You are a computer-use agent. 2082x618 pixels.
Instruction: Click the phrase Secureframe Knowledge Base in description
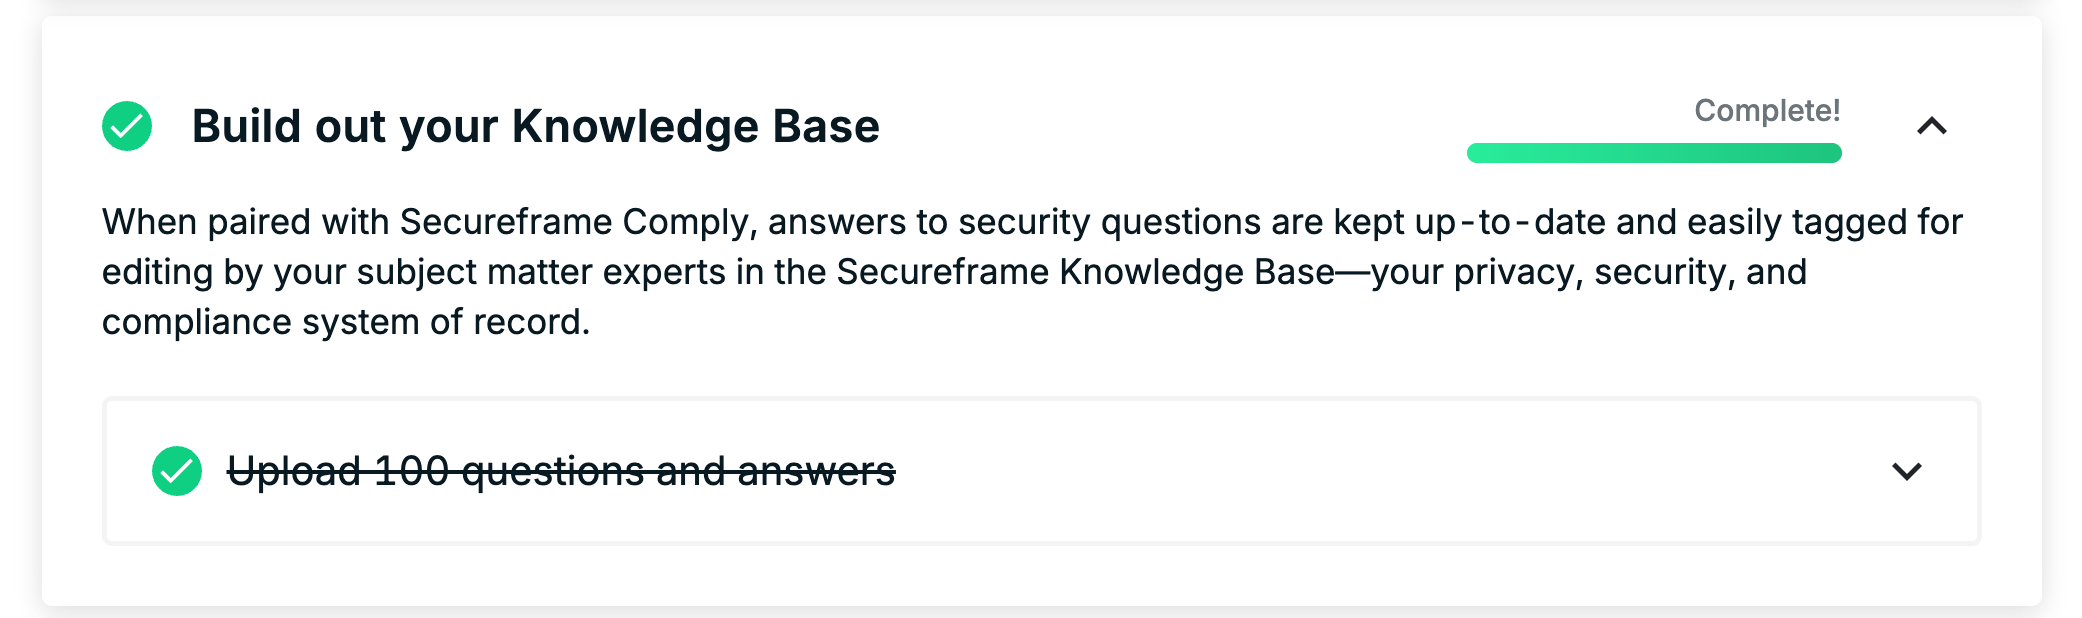1086,272
